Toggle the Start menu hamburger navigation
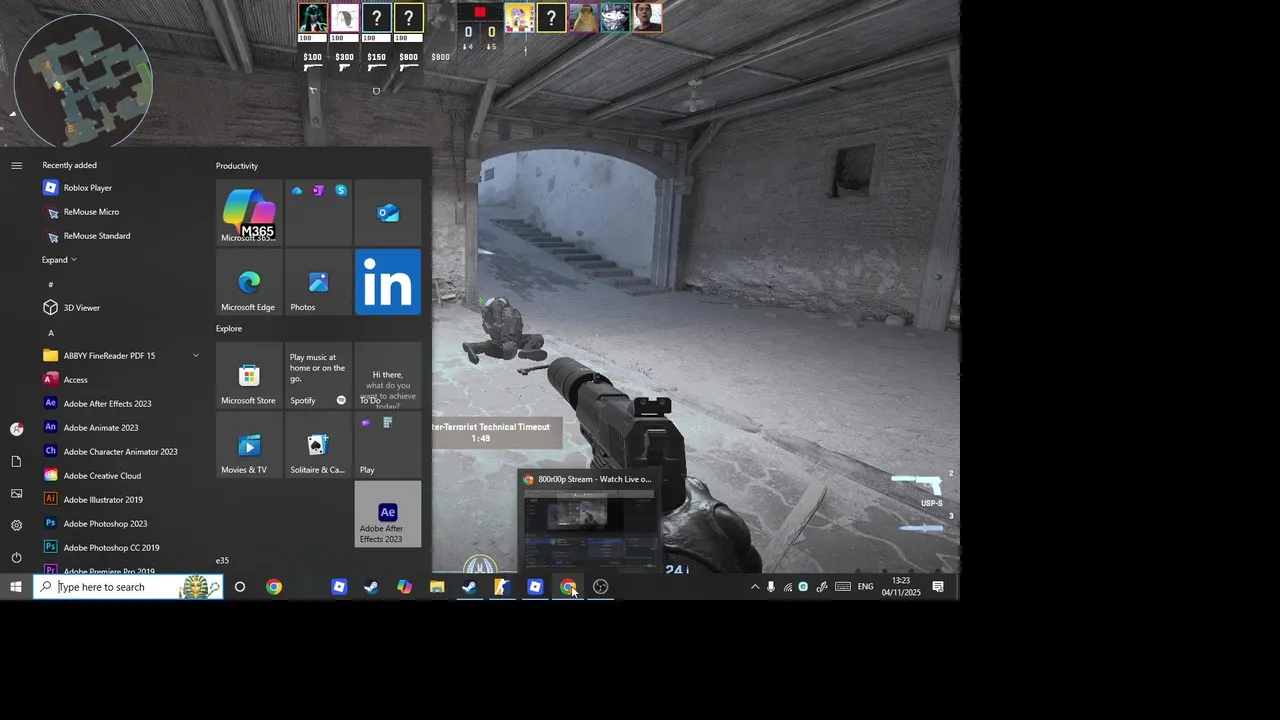1280x720 pixels. [x=16, y=166]
